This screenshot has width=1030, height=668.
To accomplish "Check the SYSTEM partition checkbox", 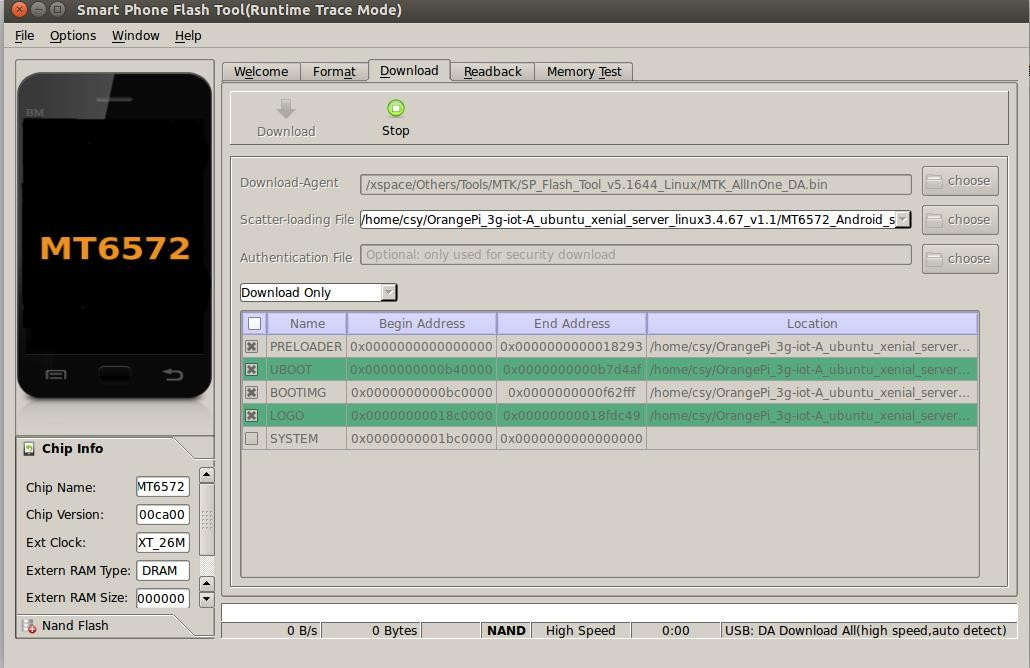I will pyautogui.click(x=252, y=438).
